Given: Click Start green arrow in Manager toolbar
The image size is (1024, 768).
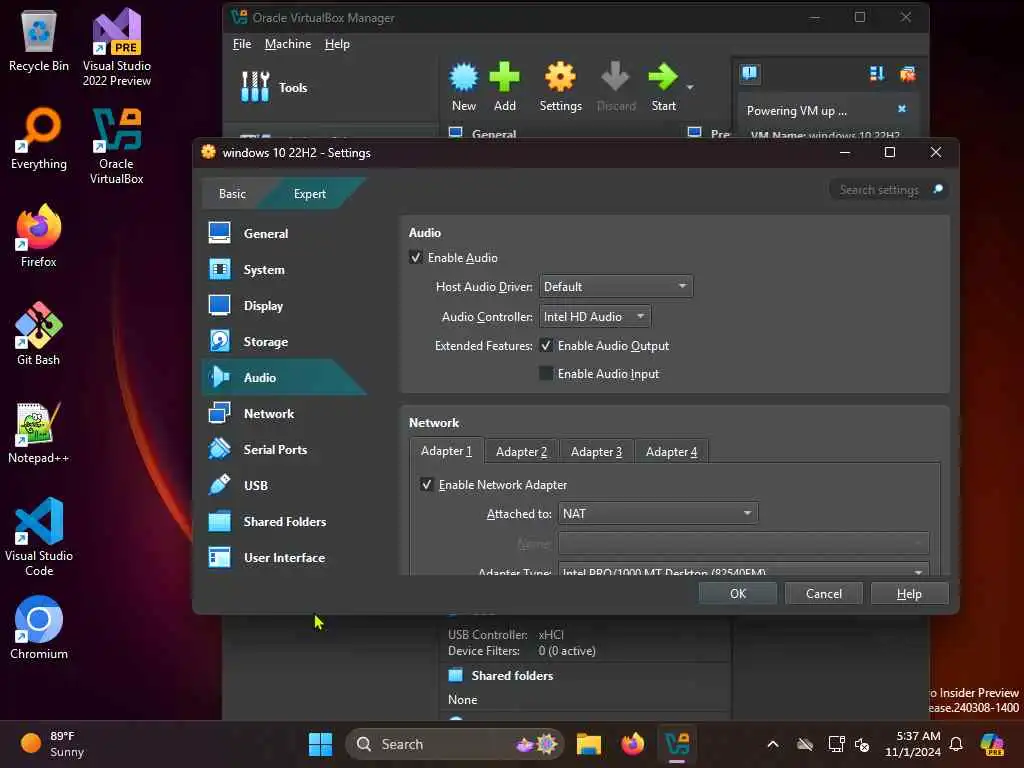Looking at the screenshot, I should (663, 77).
